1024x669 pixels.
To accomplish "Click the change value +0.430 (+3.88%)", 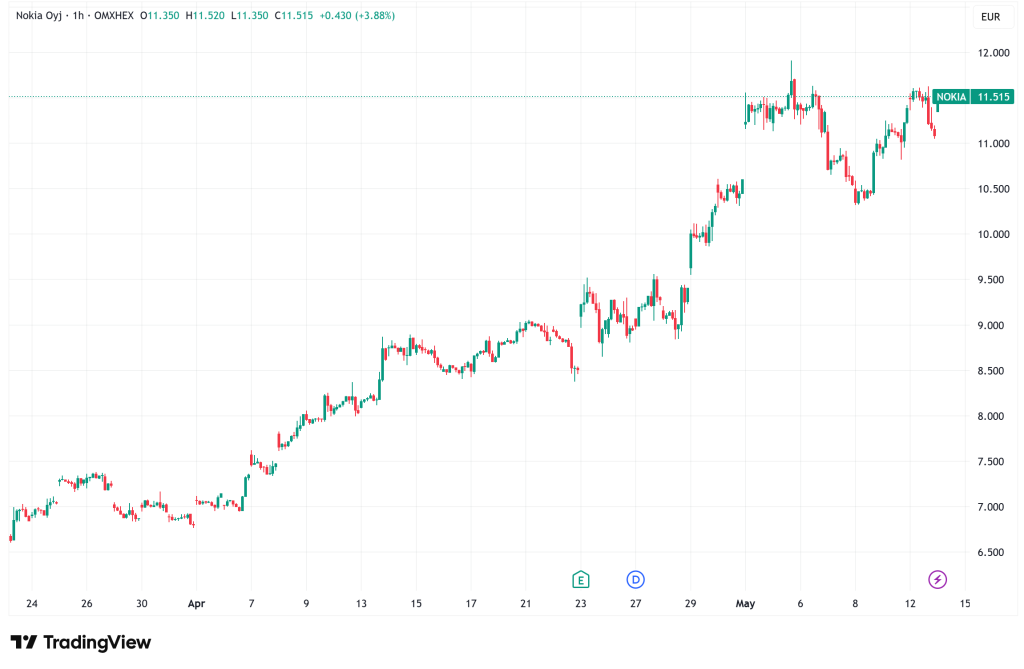I will click(357, 16).
